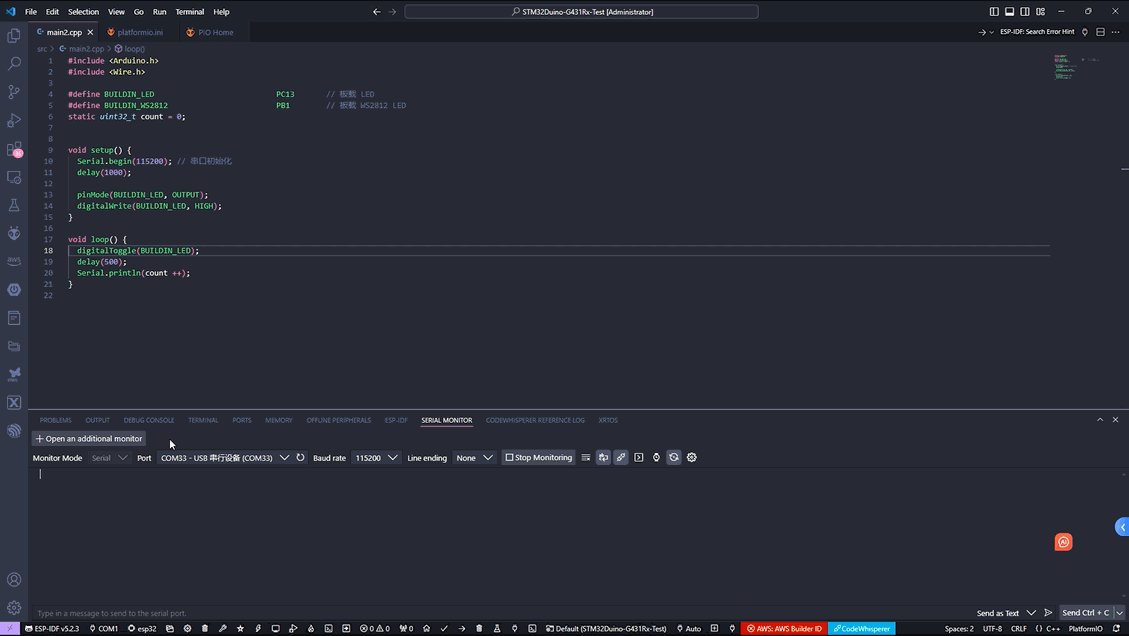Open the Terminal menu
This screenshot has width=1129, height=636.
(189, 12)
